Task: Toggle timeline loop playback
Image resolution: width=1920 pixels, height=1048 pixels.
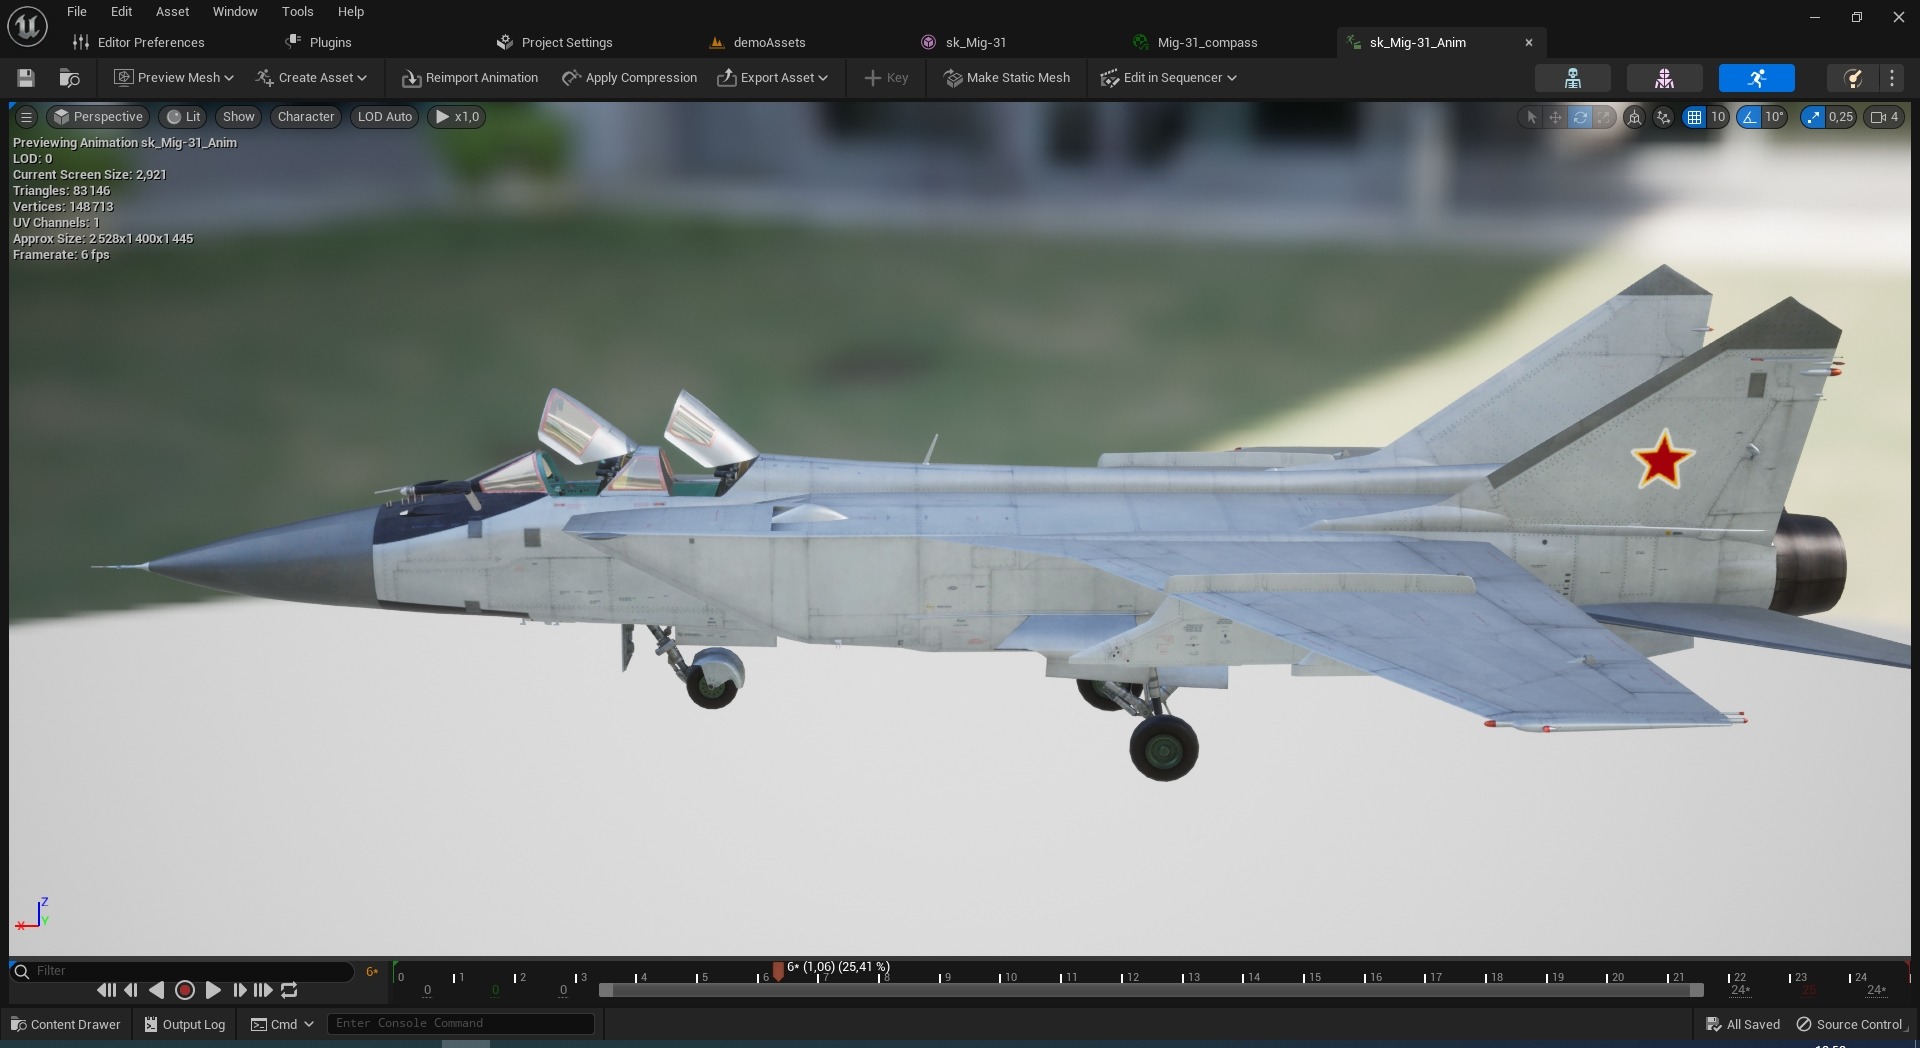Action: pos(289,990)
